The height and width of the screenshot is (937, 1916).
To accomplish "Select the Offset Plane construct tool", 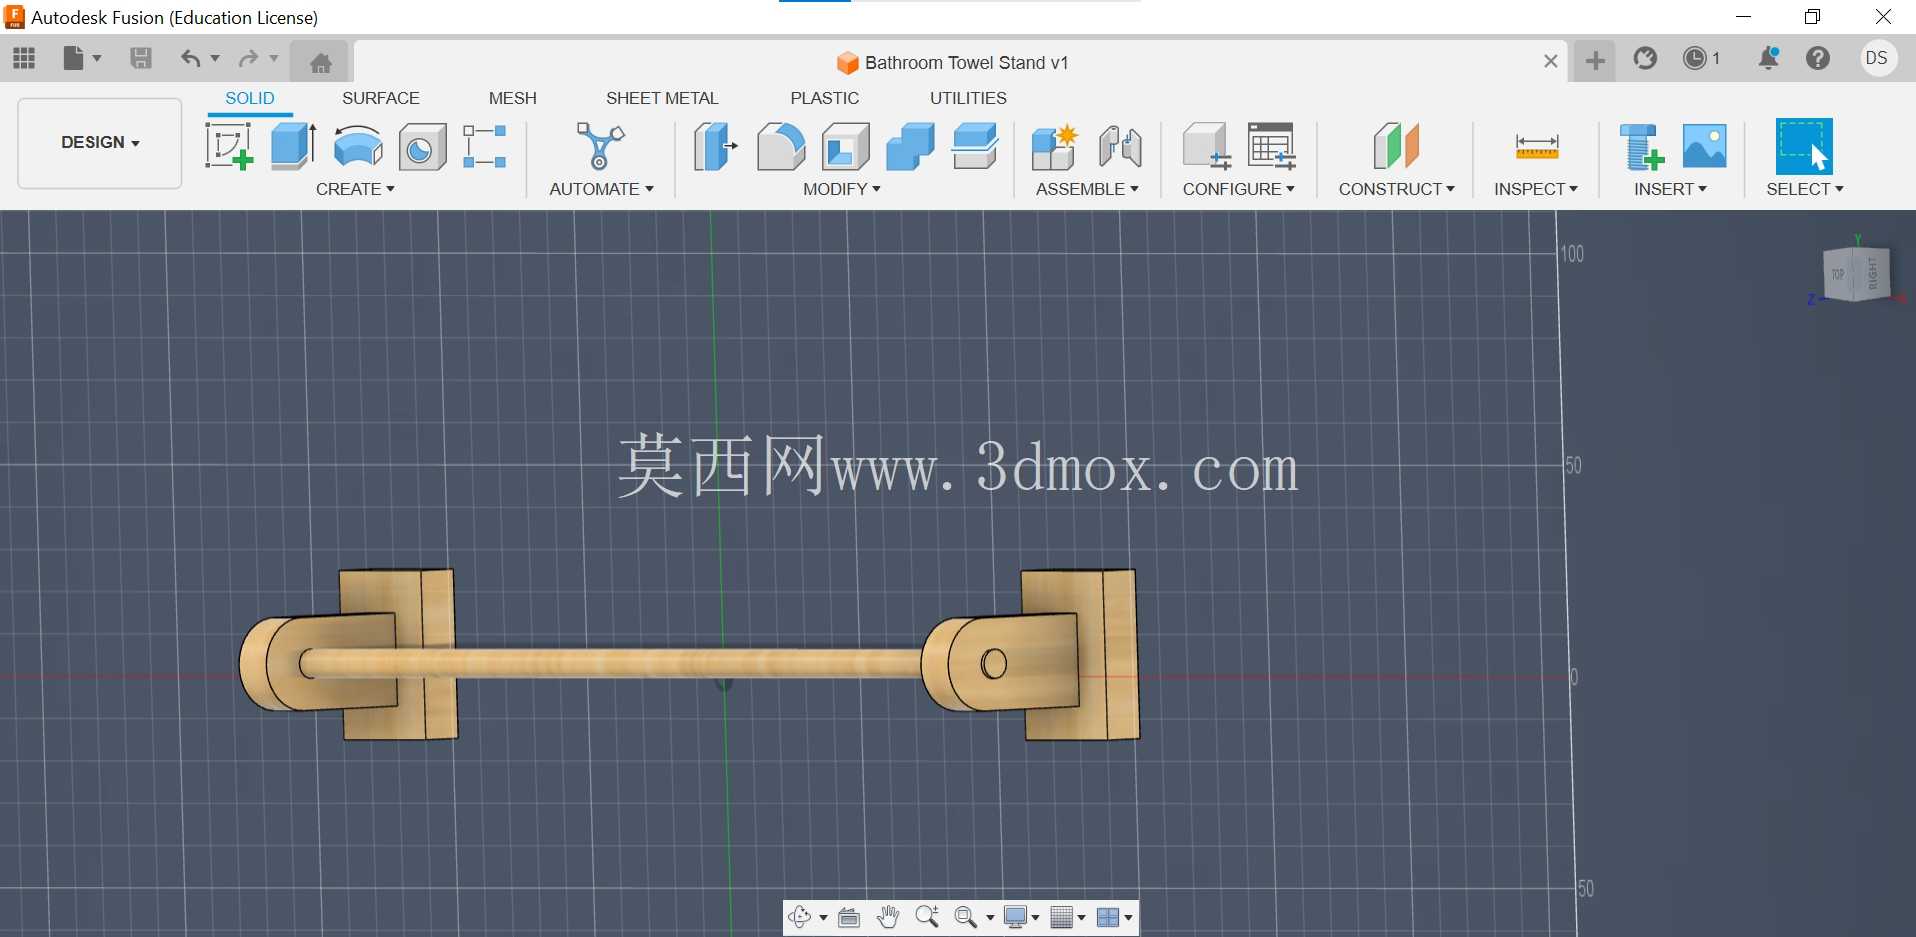I will [1396, 146].
